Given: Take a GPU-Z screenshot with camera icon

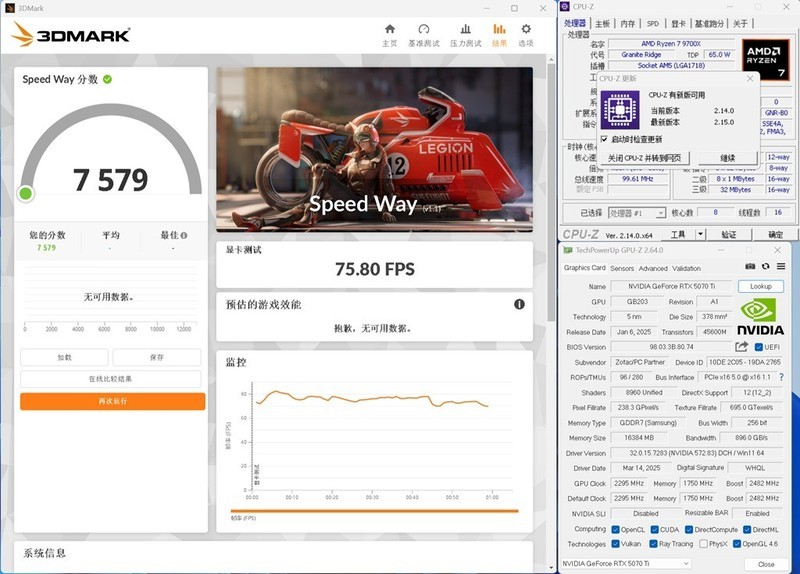Looking at the screenshot, I should tap(750, 266).
